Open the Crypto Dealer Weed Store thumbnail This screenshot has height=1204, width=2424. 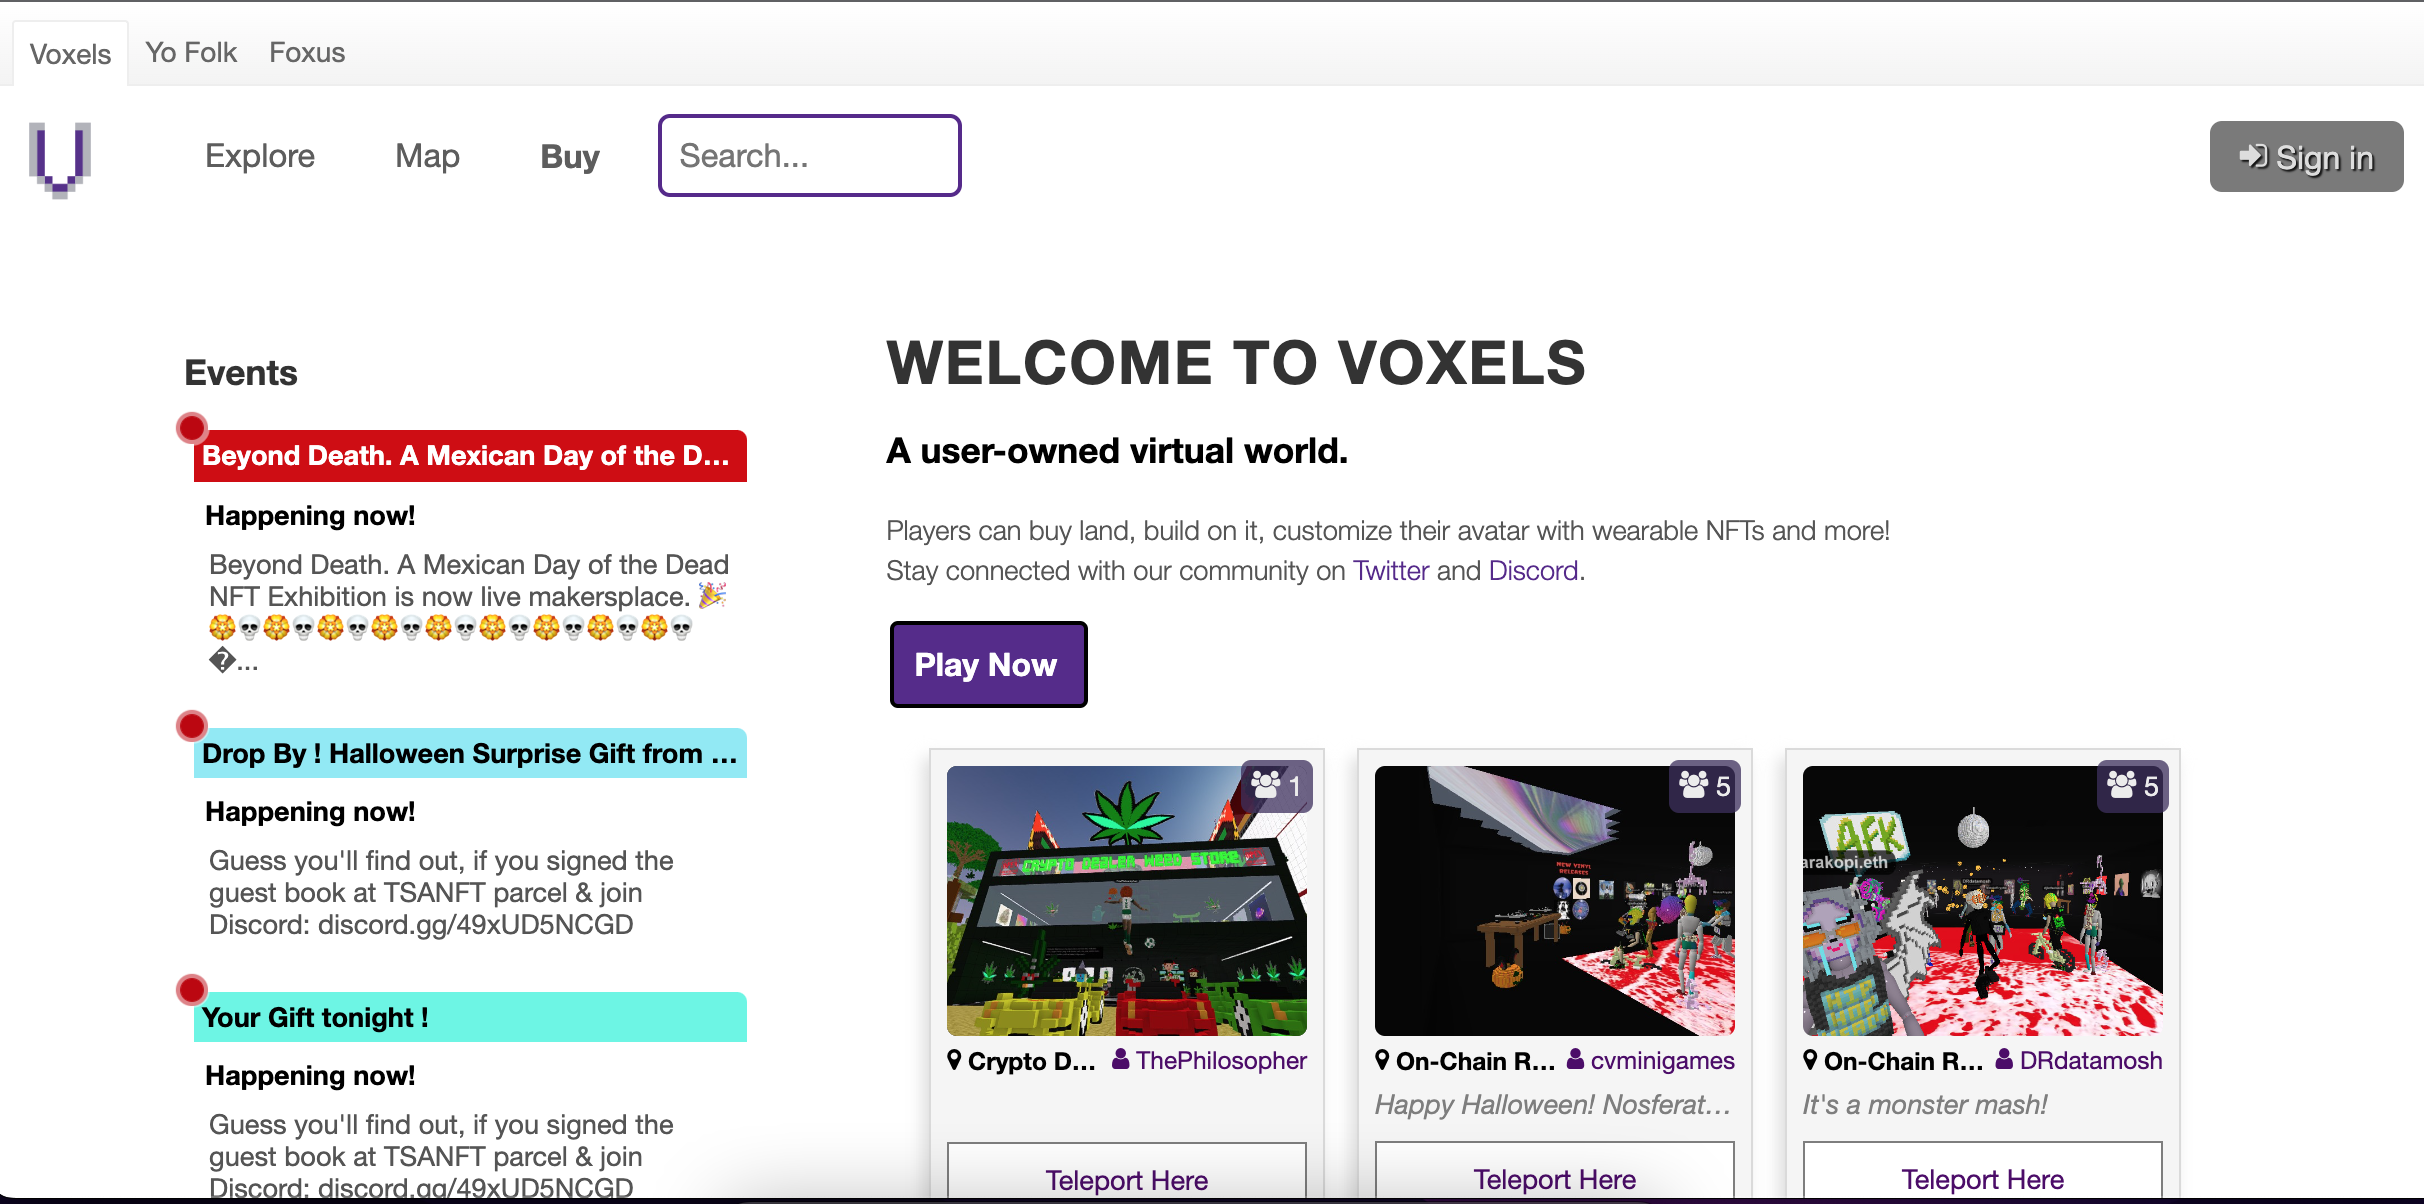1126,900
